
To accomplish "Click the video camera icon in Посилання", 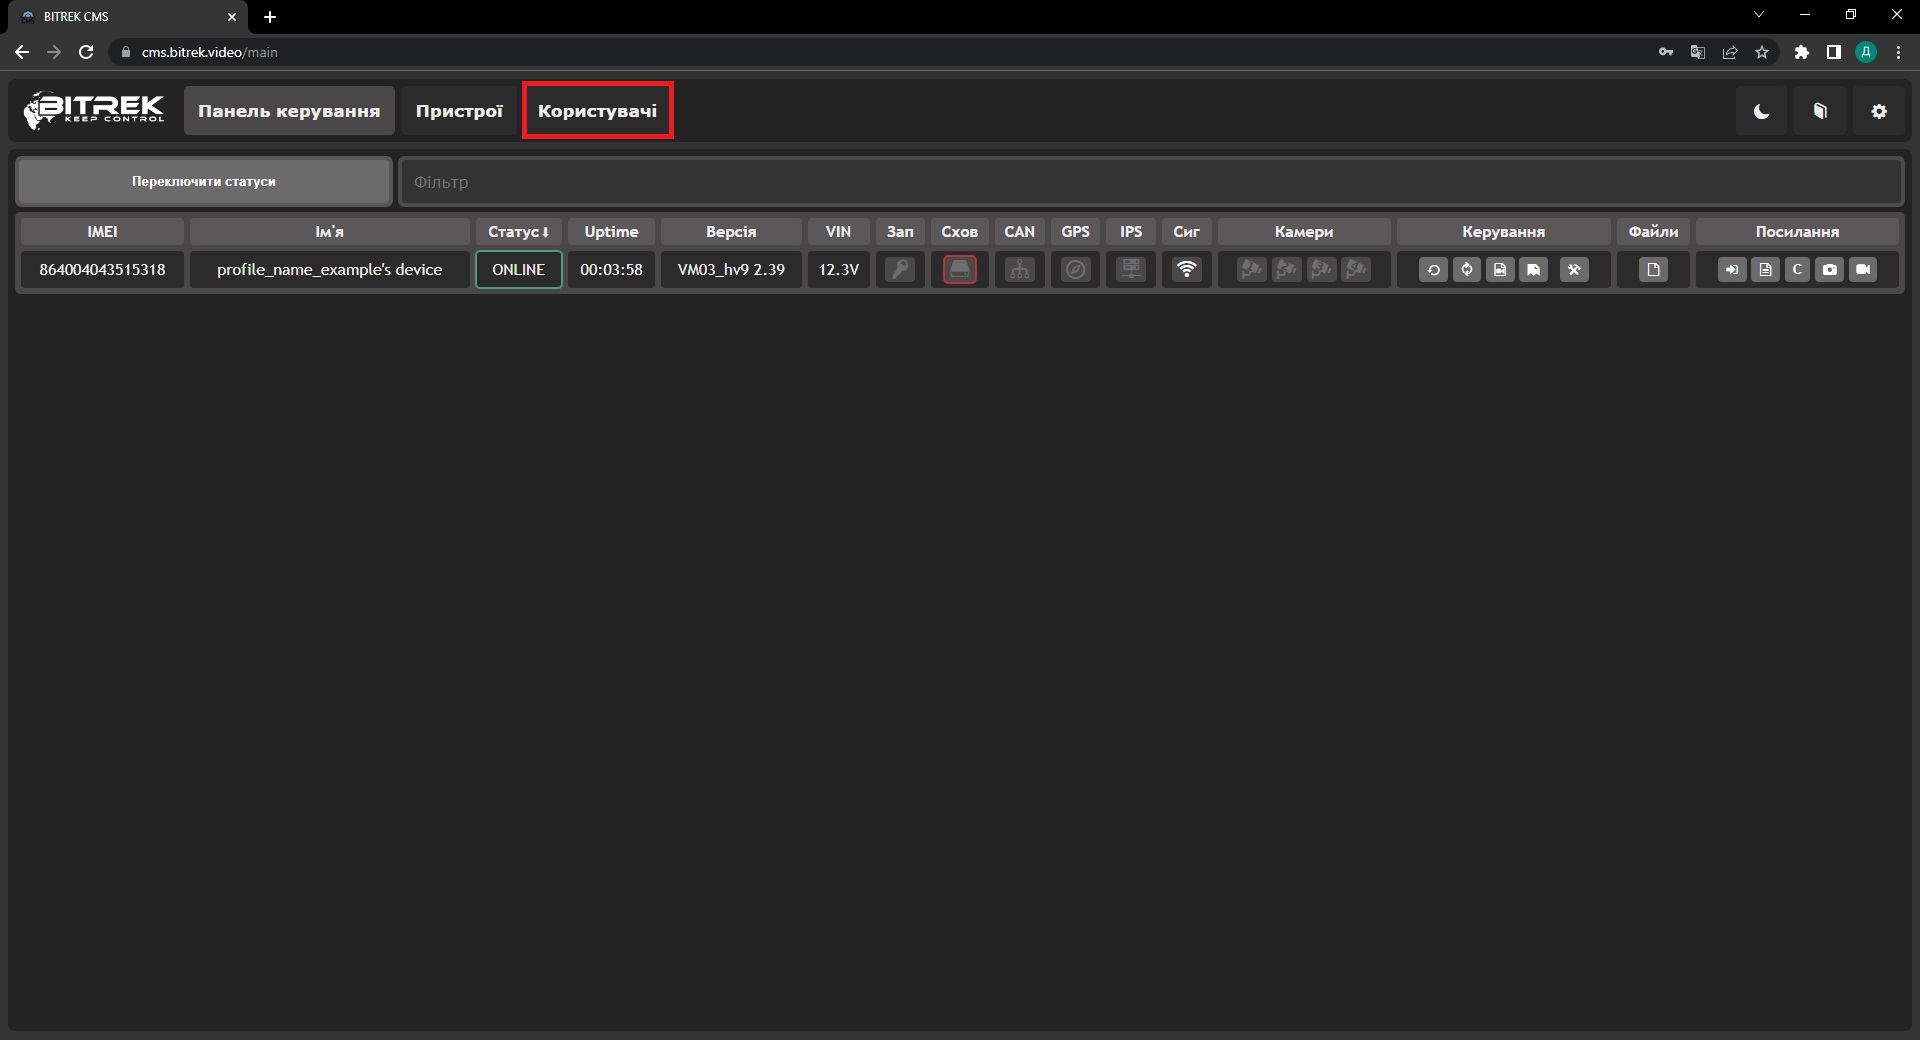I will (x=1862, y=270).
